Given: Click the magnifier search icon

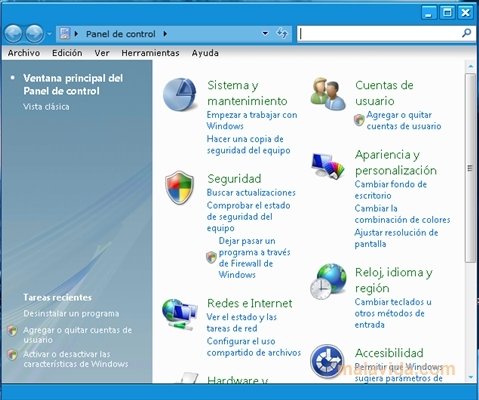Looking at the screenshot, I should tap(467, 33).
